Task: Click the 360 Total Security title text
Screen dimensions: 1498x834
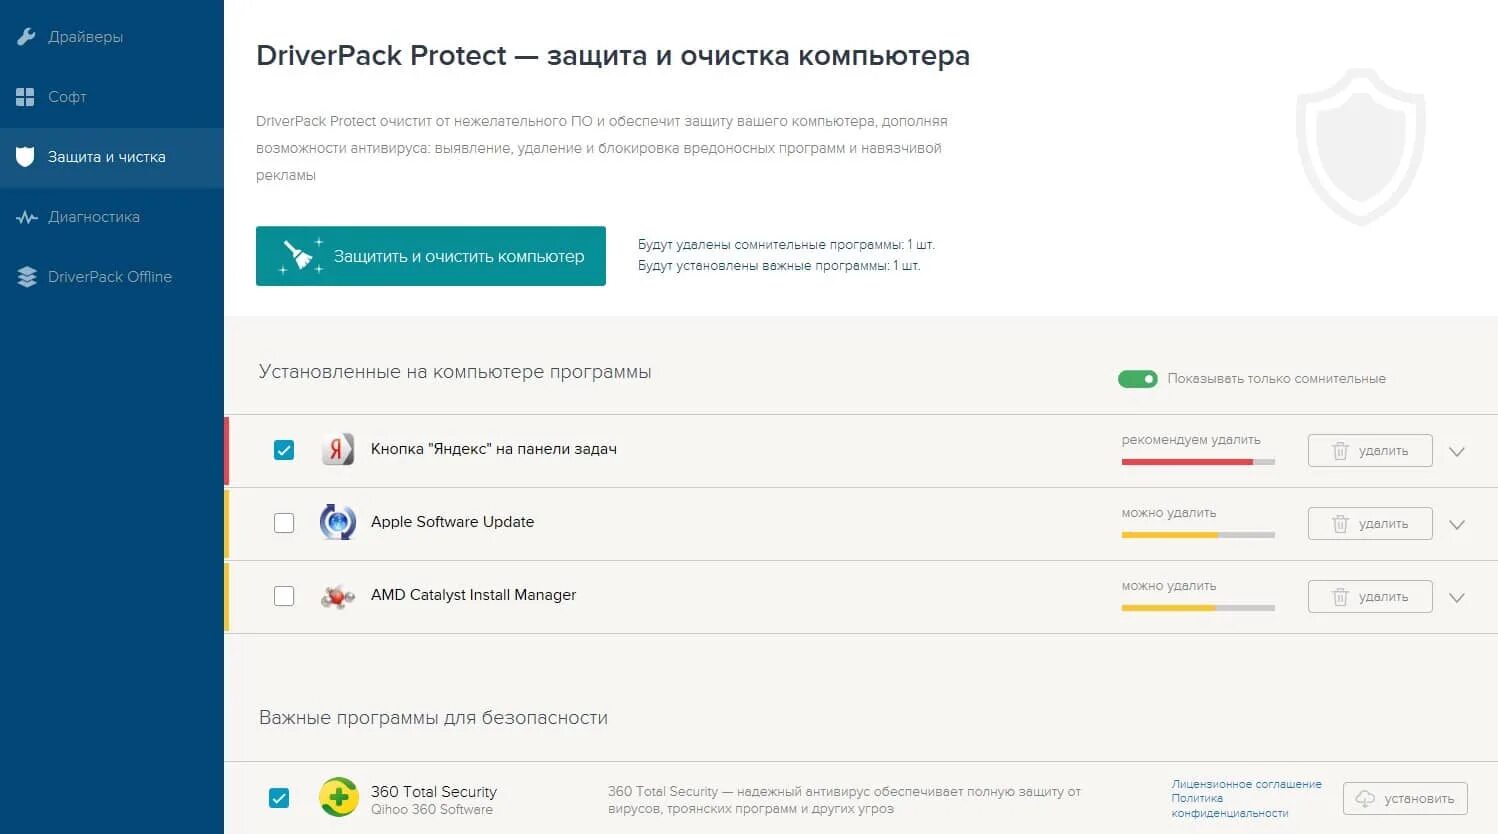Action: pos(434,792)
